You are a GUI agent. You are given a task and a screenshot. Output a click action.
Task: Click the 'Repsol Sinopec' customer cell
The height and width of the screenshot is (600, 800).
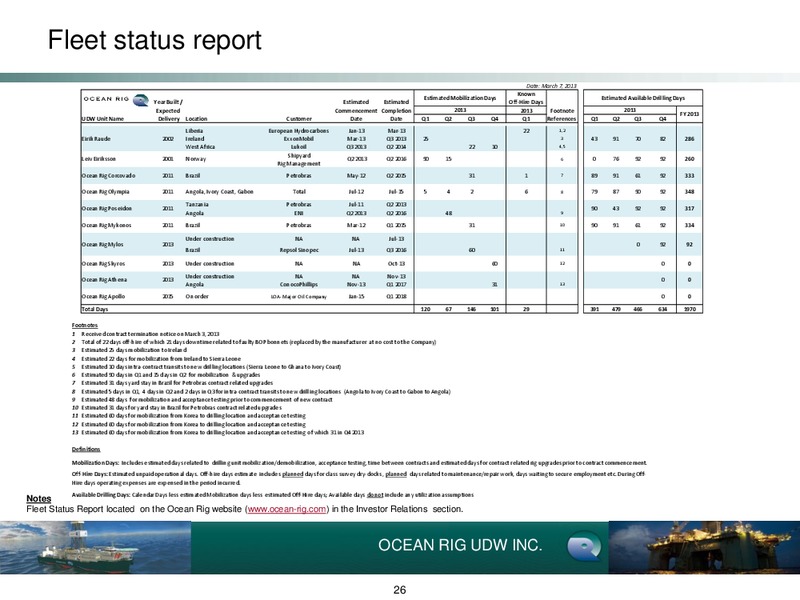tap(299, 250)
